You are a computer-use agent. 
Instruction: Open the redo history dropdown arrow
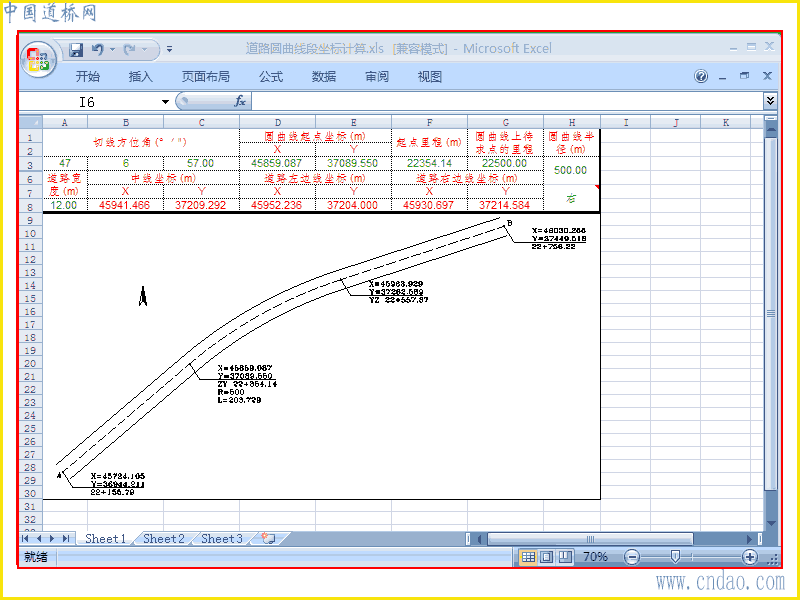click(144, 49)
